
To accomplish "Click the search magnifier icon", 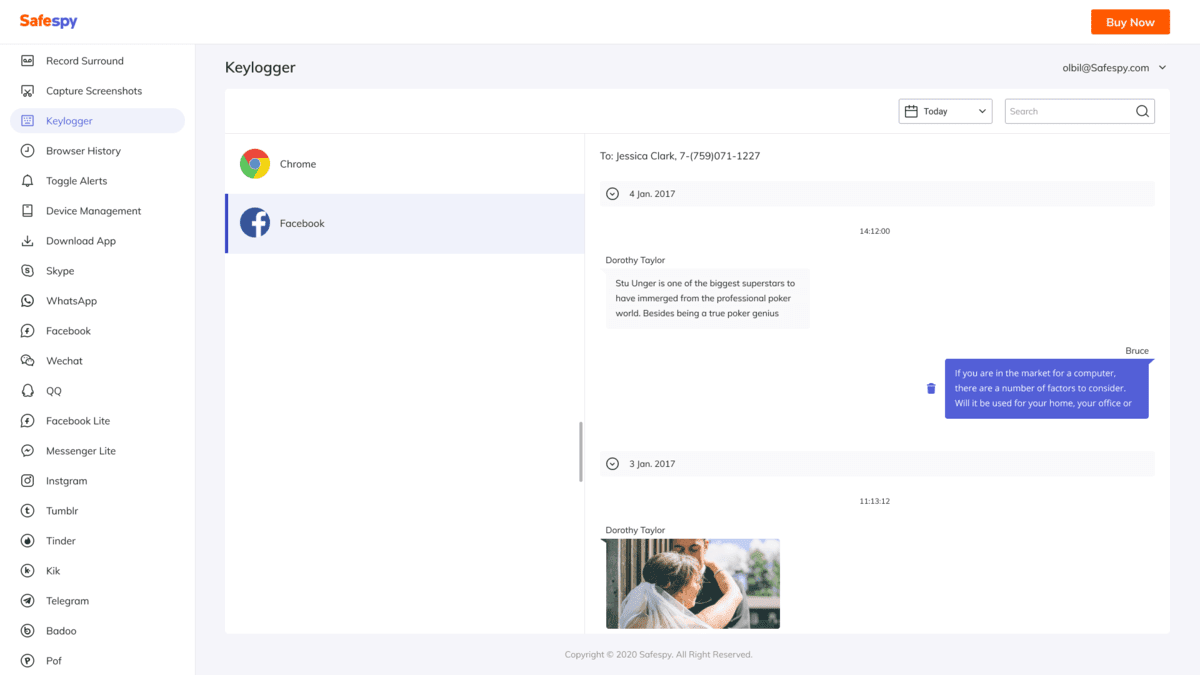I will click(x=1142, y=112).
